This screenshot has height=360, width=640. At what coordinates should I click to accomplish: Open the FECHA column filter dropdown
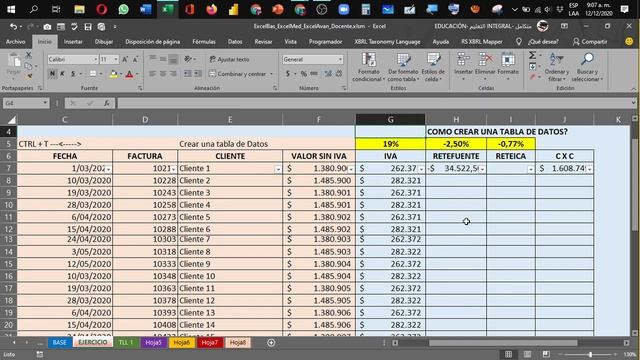tap(108, 169)
